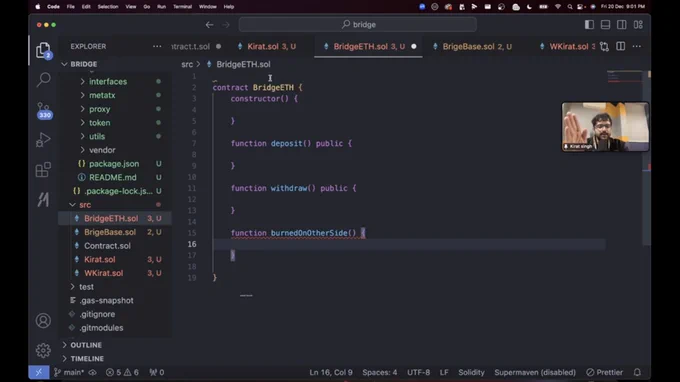680x382 pixels.
Task: Click the ports forwarded 0 indicator
Action: 157,372
